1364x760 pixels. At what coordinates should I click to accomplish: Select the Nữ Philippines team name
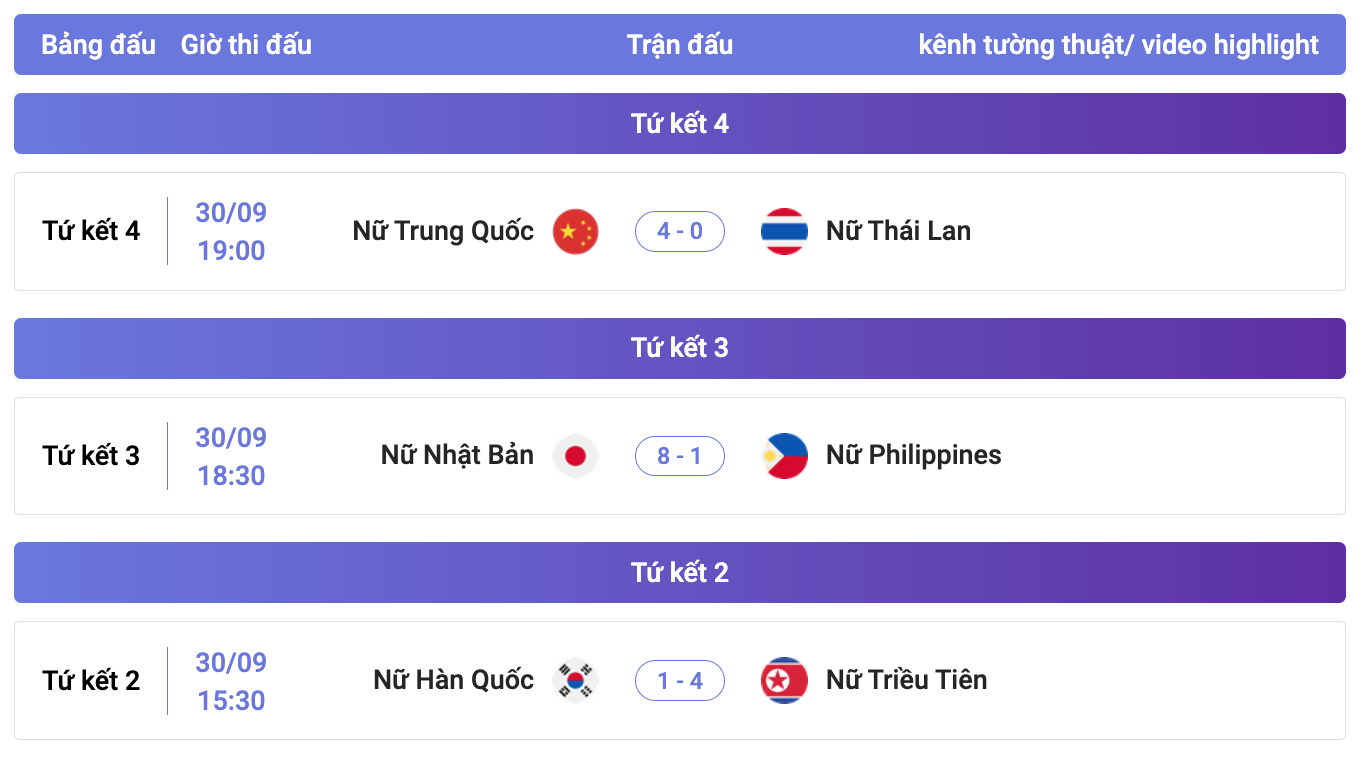coord(913,455)
